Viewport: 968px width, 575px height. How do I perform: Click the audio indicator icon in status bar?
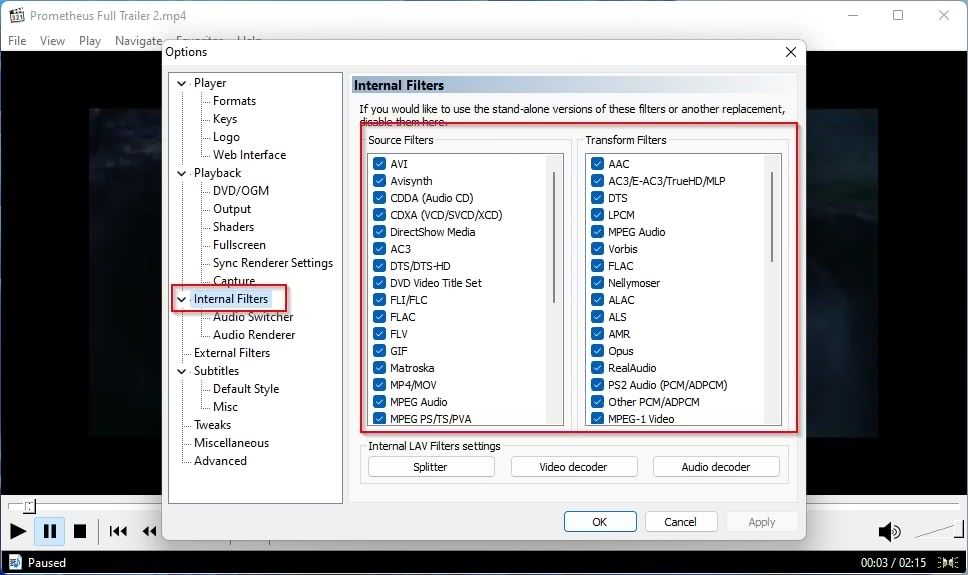click(948, 563)
